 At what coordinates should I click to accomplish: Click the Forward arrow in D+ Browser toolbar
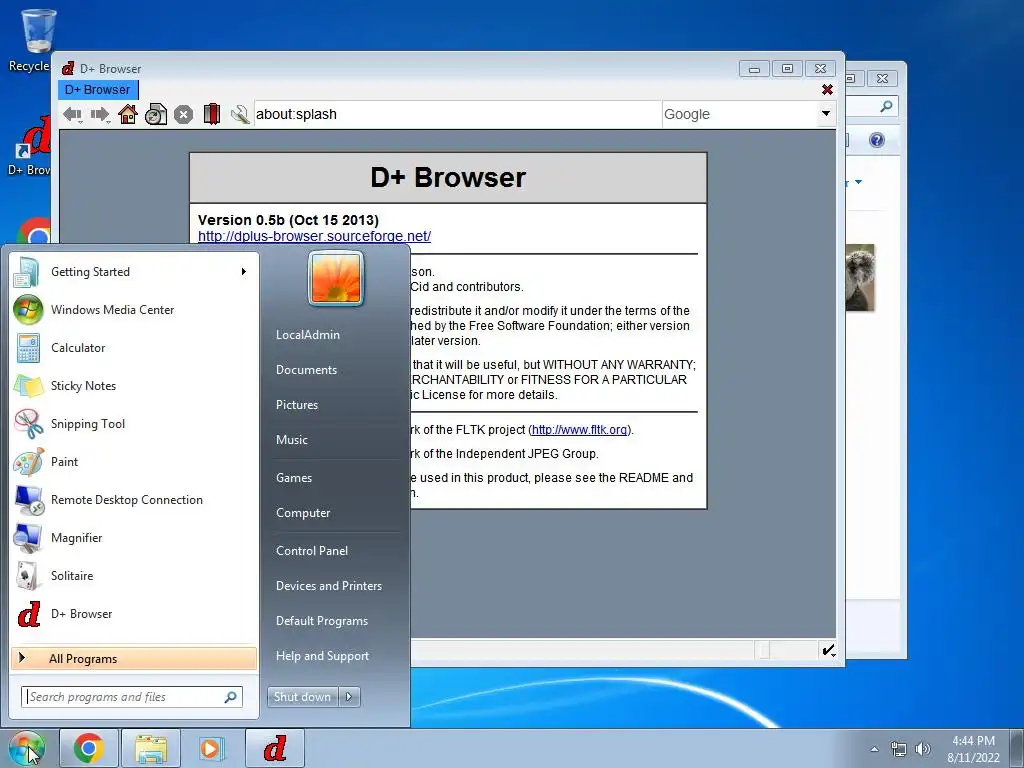(100, 115)
